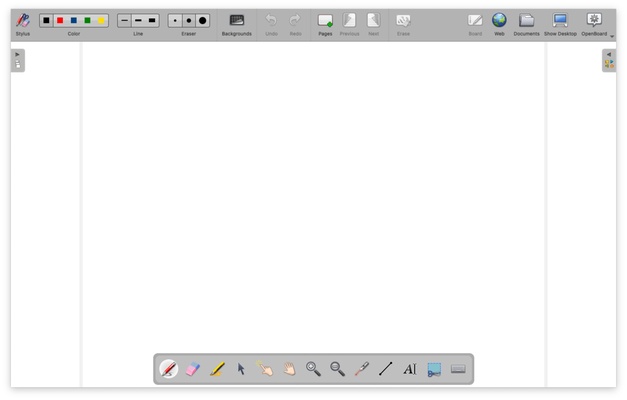The image size is (627, 400).
Task: Set medium line width
Action: [138, 20]
